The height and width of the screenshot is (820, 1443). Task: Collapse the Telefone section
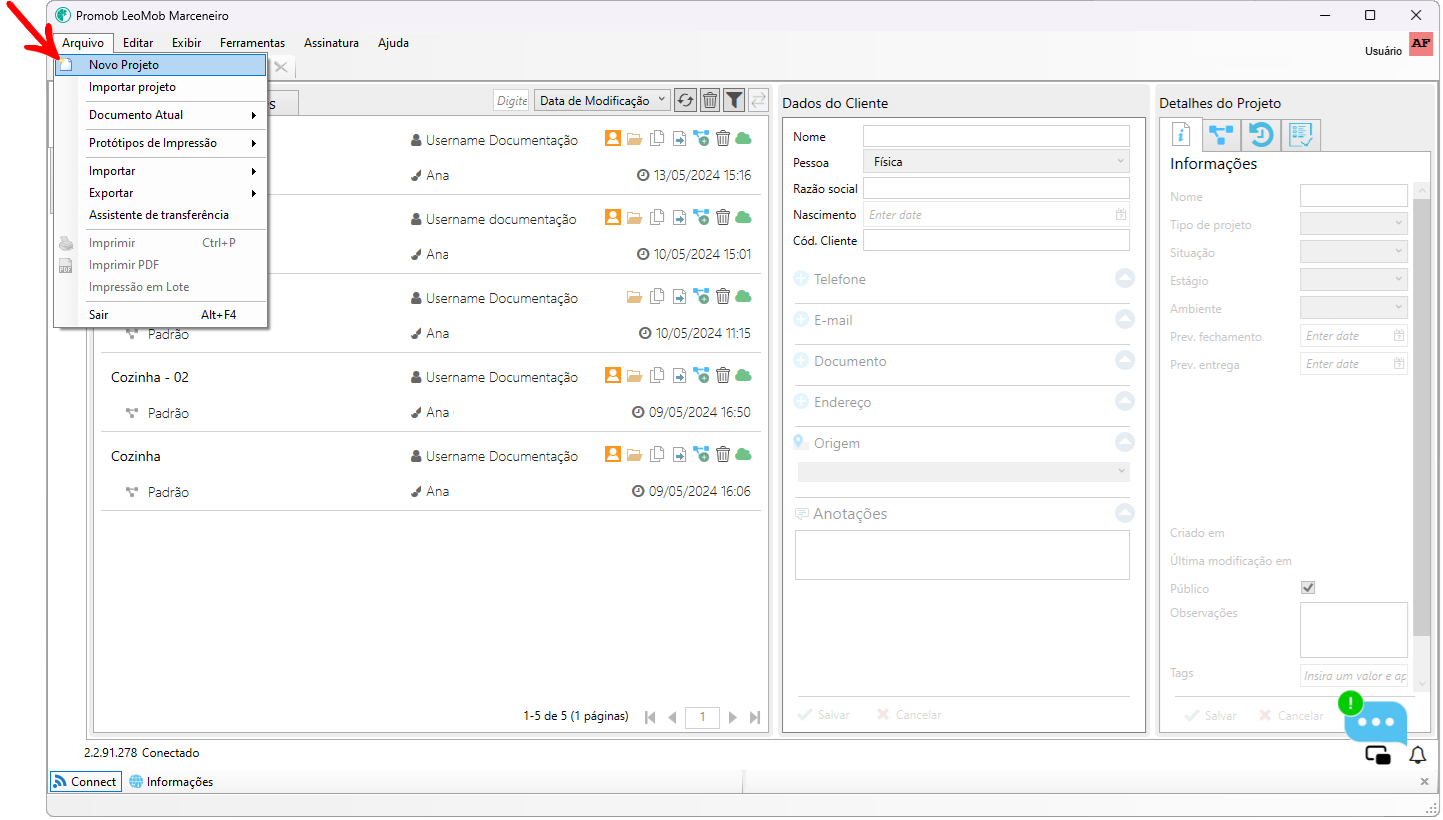[x=1125, y=279]
